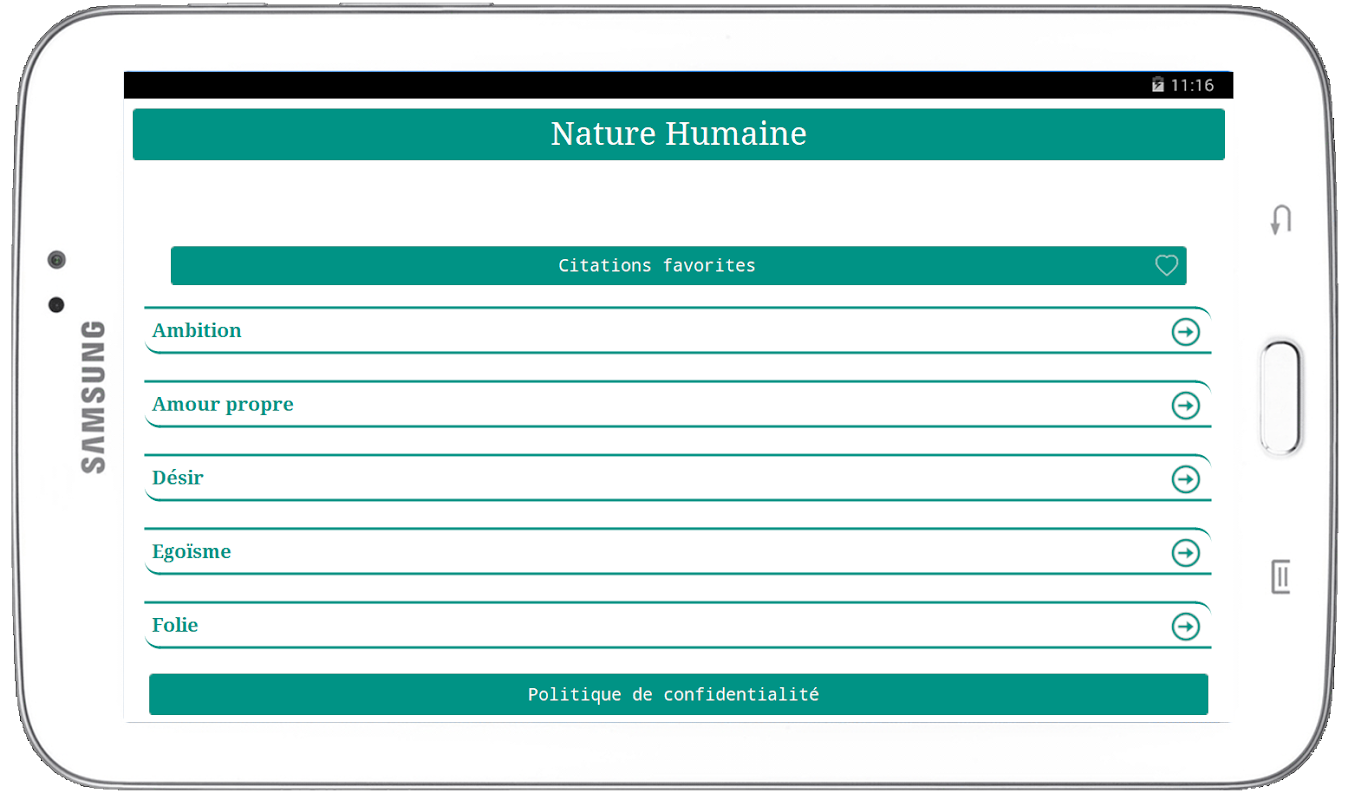The height and width of the screenshot is (800, 1355).
Task: Check the battery icon in the status bar
Action: [1158, 85]
